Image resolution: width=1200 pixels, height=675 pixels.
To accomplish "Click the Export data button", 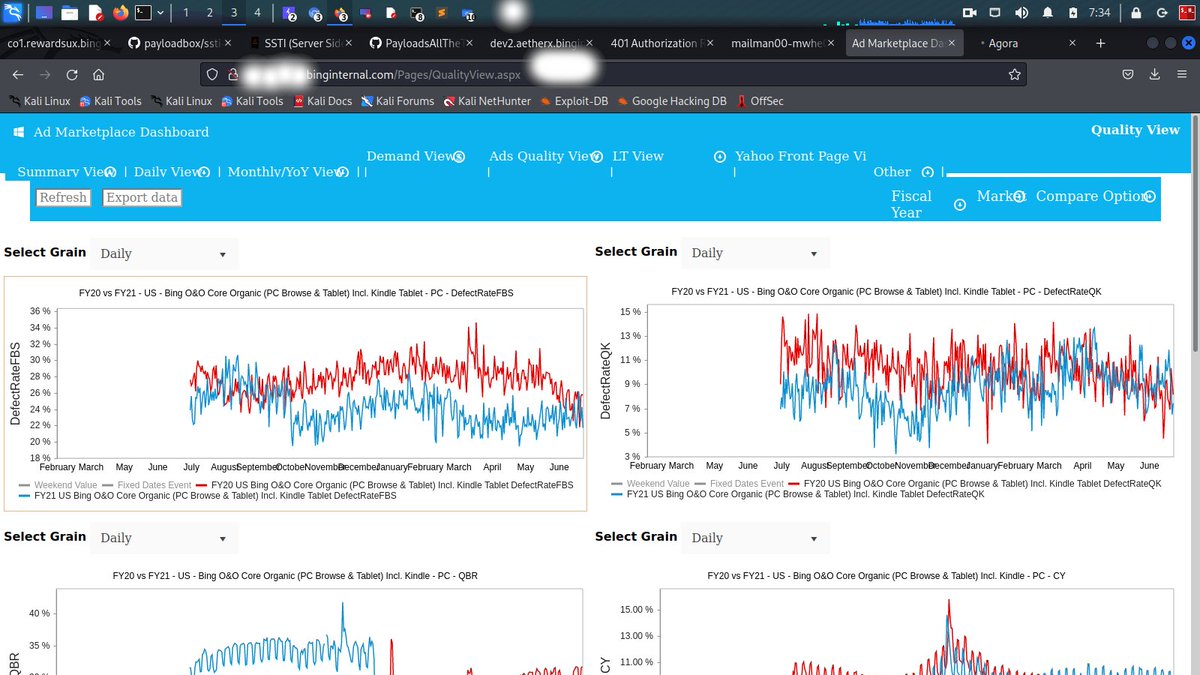I will pos(142,197).
